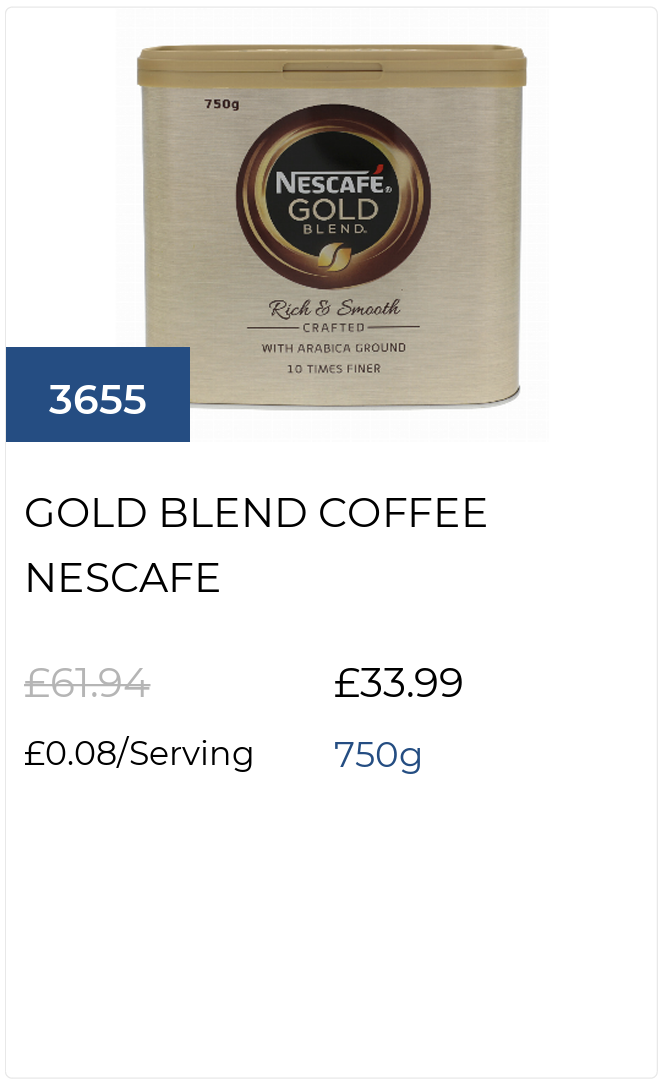Screen dimensions: 664x1086
Task: Click the blue 750g size link
Action: tap(377, 754)
